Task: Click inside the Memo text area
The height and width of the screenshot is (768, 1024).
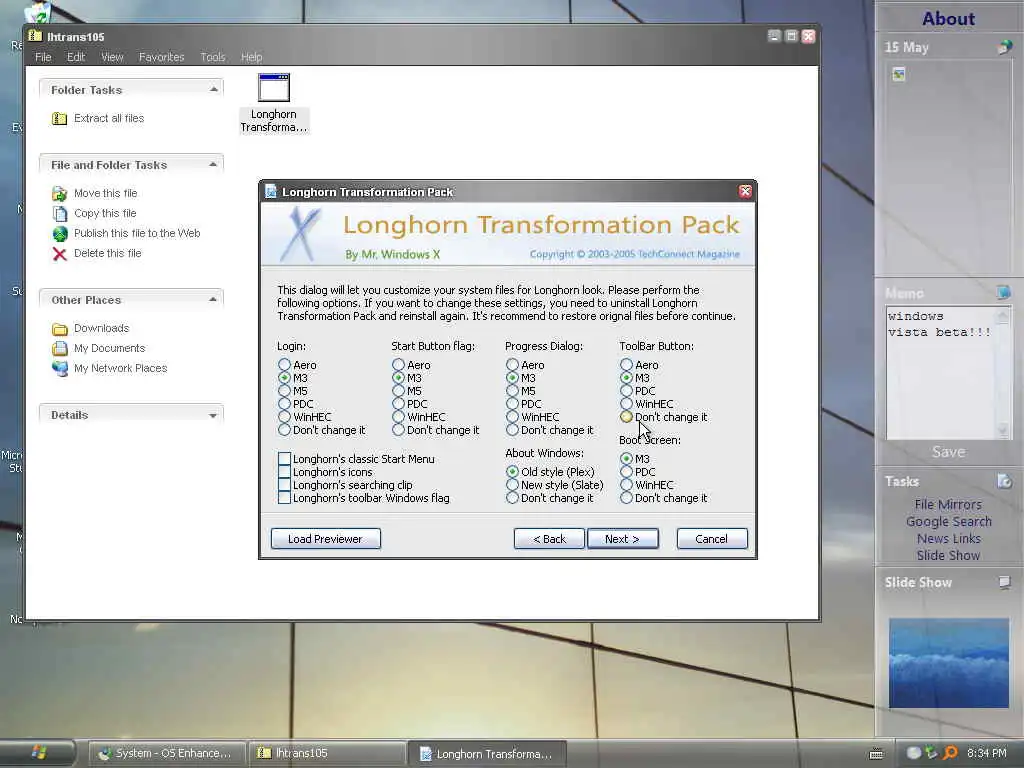Action: (x=940, y=373)
